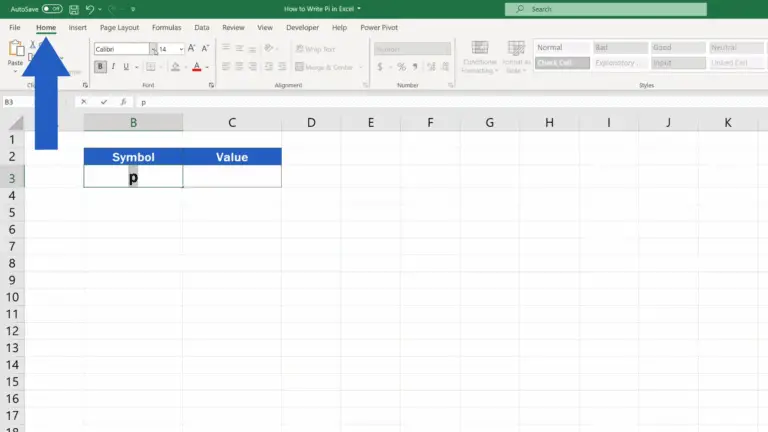Screen dimensions: 768x432
Task: Switch to the Formulas tab
Action: (166, 27)
